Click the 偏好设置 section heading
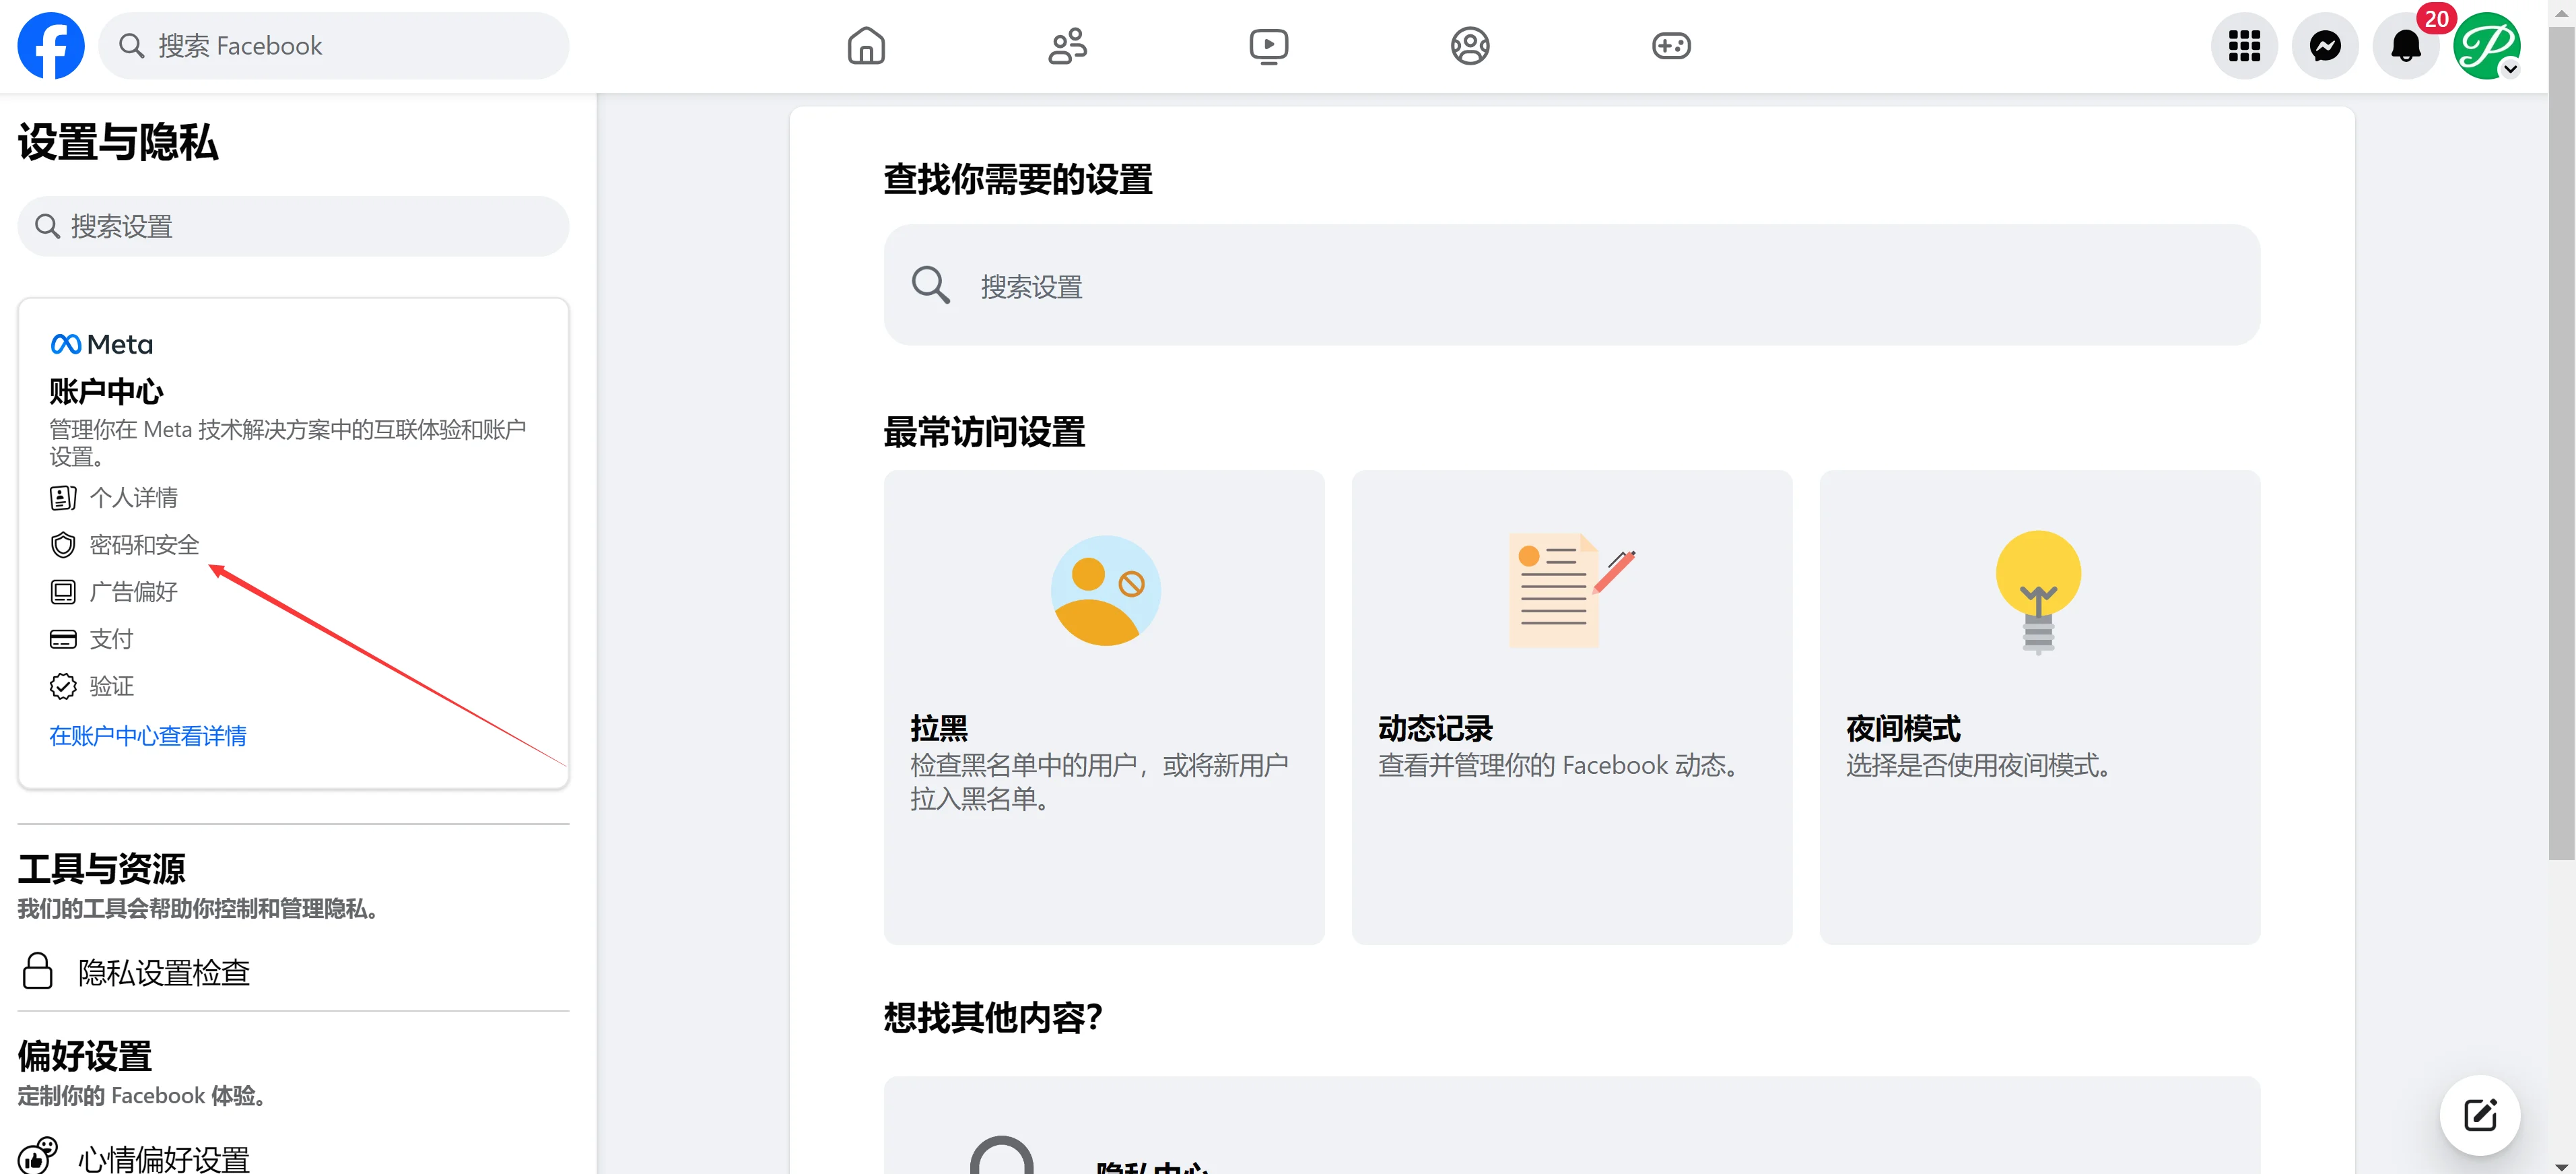 (x=85, y=1055)
